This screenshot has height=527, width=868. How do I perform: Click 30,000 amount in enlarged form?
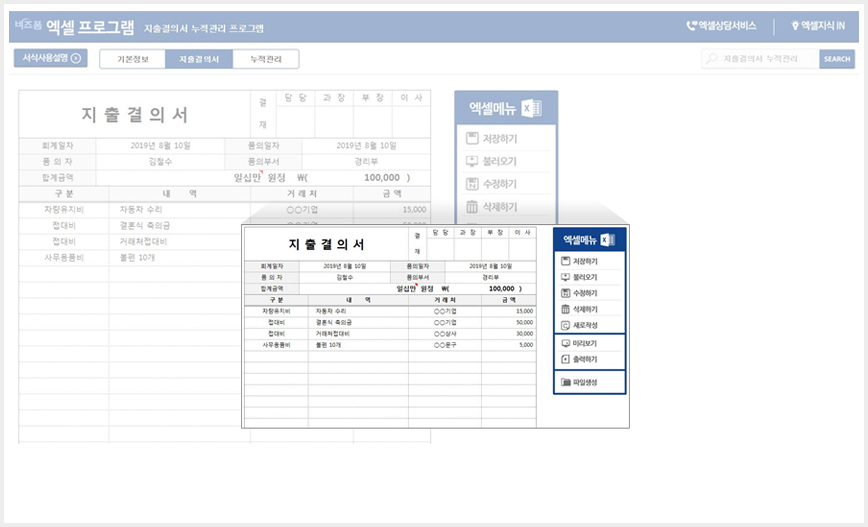(524, 334)
